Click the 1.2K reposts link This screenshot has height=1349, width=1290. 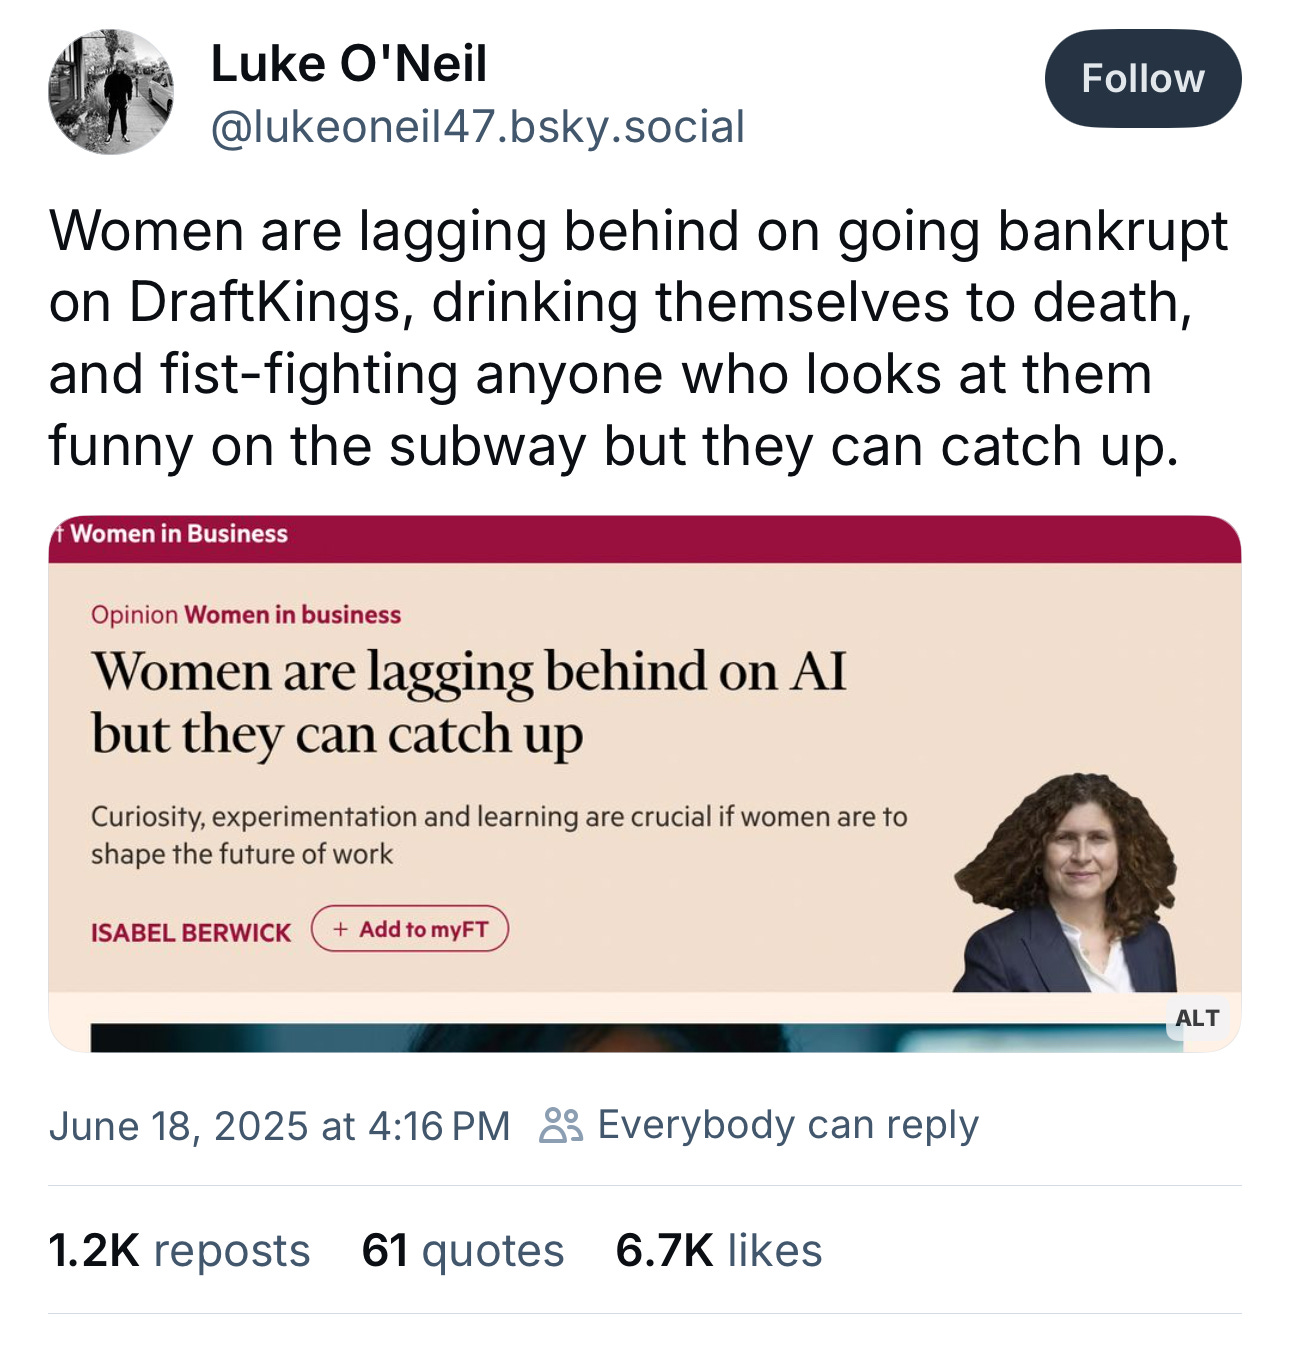(x=179, y=1250)
